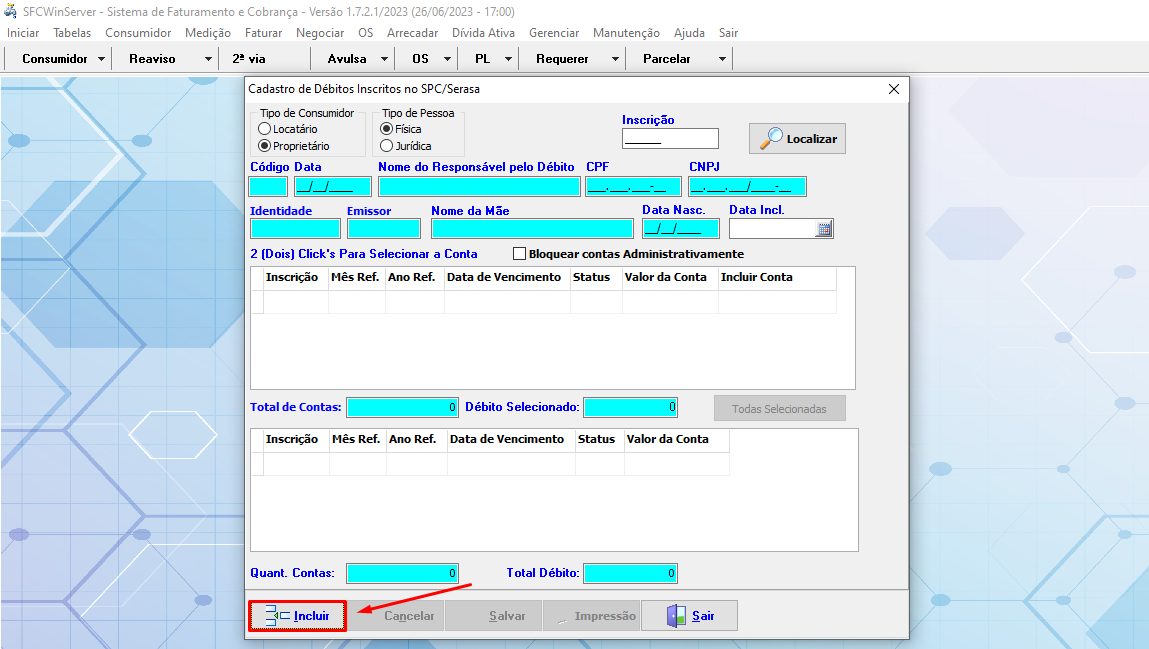Expand the Reaviso toolbar dropdown arrow
1149x649 pixels.
[208, 59]
